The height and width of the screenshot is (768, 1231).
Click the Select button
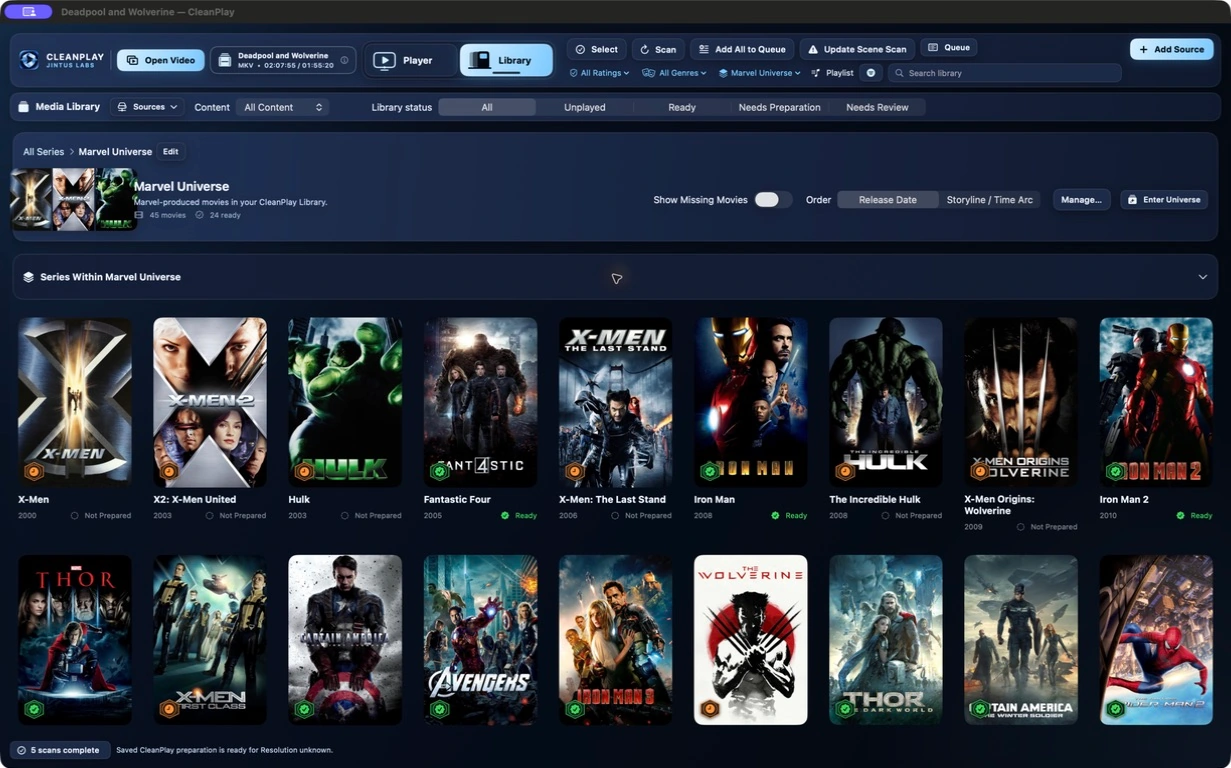click(597, 49)
